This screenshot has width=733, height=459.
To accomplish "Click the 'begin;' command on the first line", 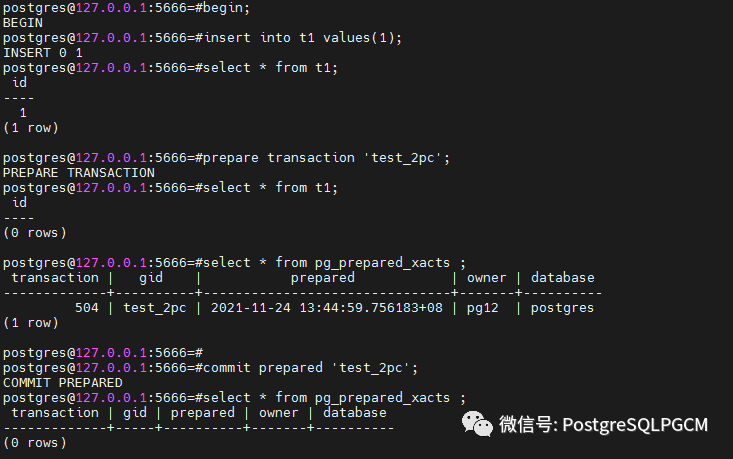I will tap(227, 8).
